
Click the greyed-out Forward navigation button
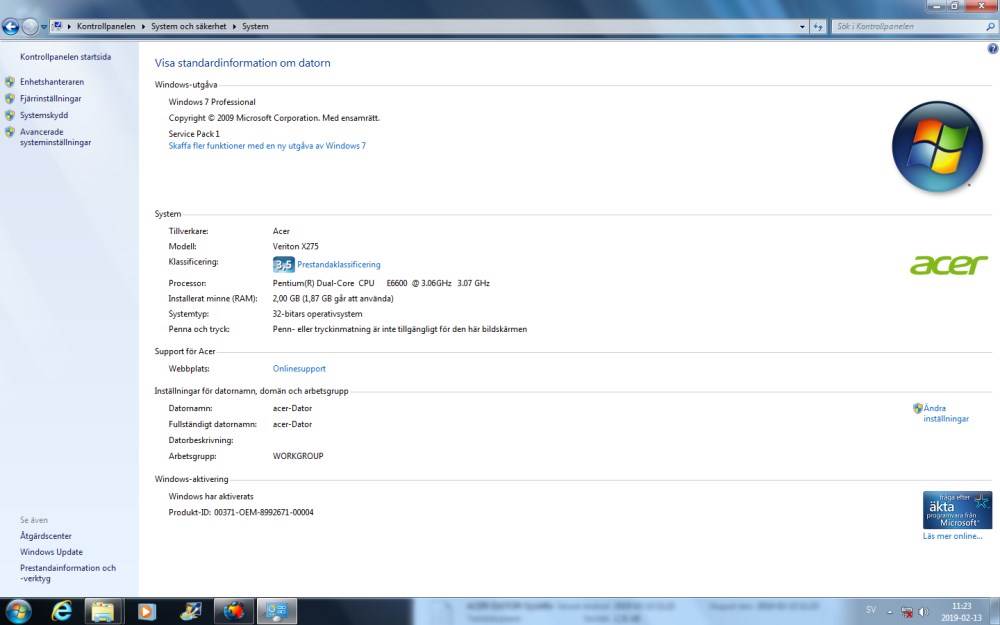[30, 26]
